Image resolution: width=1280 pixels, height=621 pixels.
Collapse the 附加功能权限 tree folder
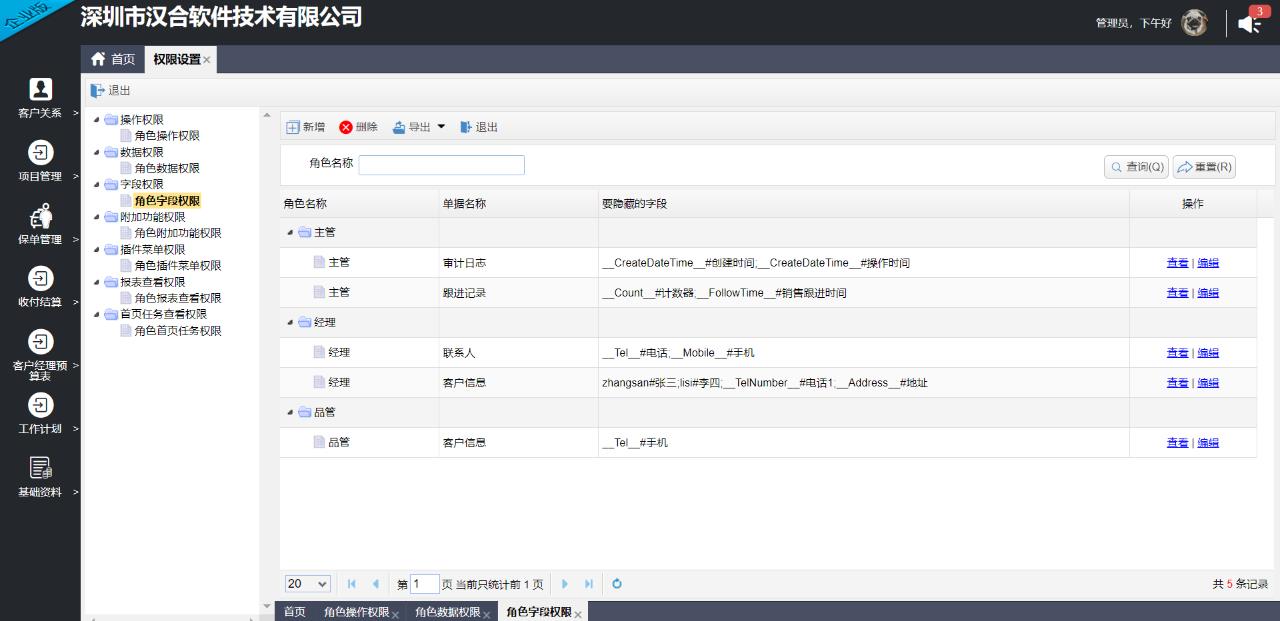(x=97, y=217)
